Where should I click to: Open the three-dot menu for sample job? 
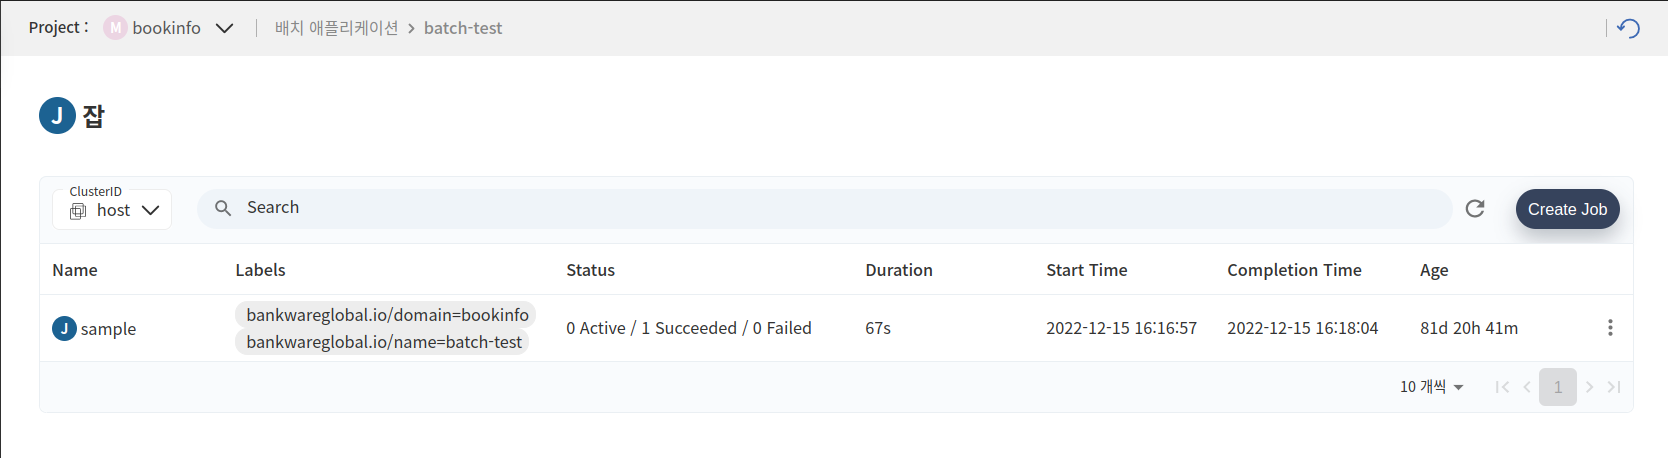pyautogui.click(x=1610, y=328)
